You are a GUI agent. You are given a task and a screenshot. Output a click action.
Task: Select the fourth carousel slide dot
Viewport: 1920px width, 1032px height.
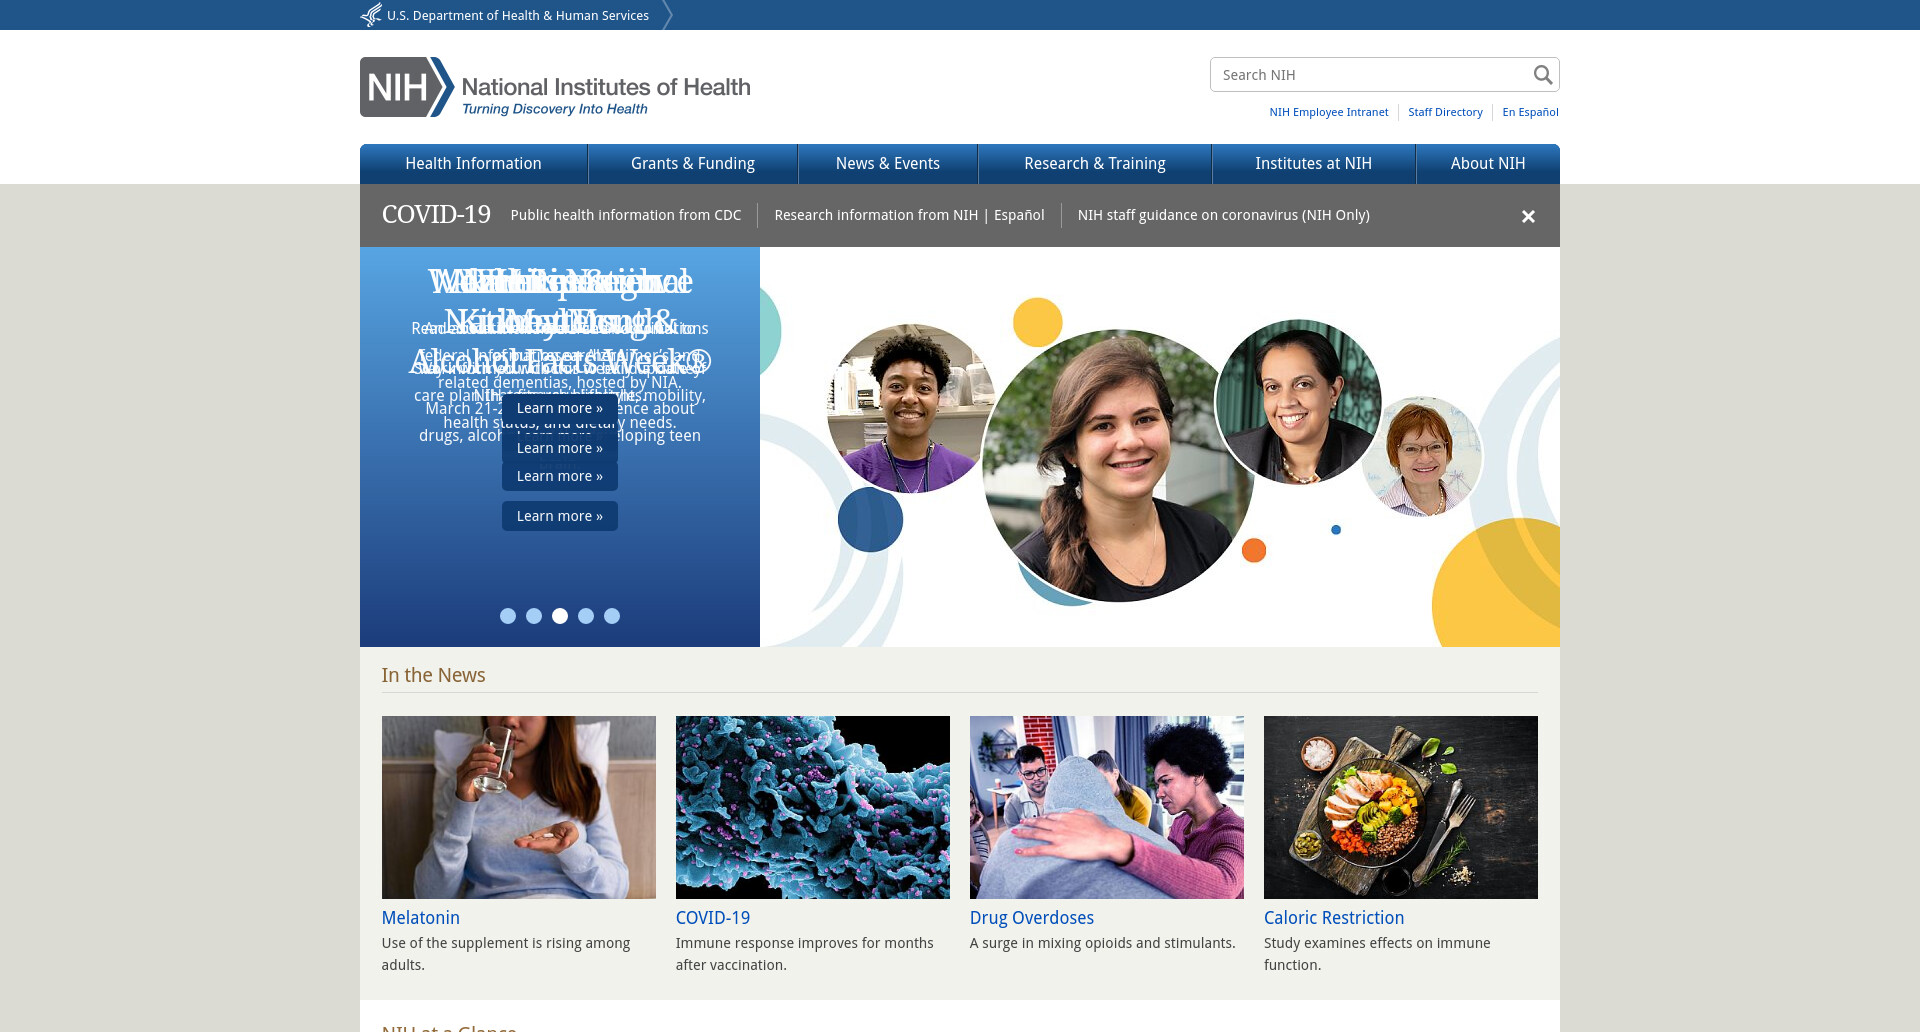(586, 616)
